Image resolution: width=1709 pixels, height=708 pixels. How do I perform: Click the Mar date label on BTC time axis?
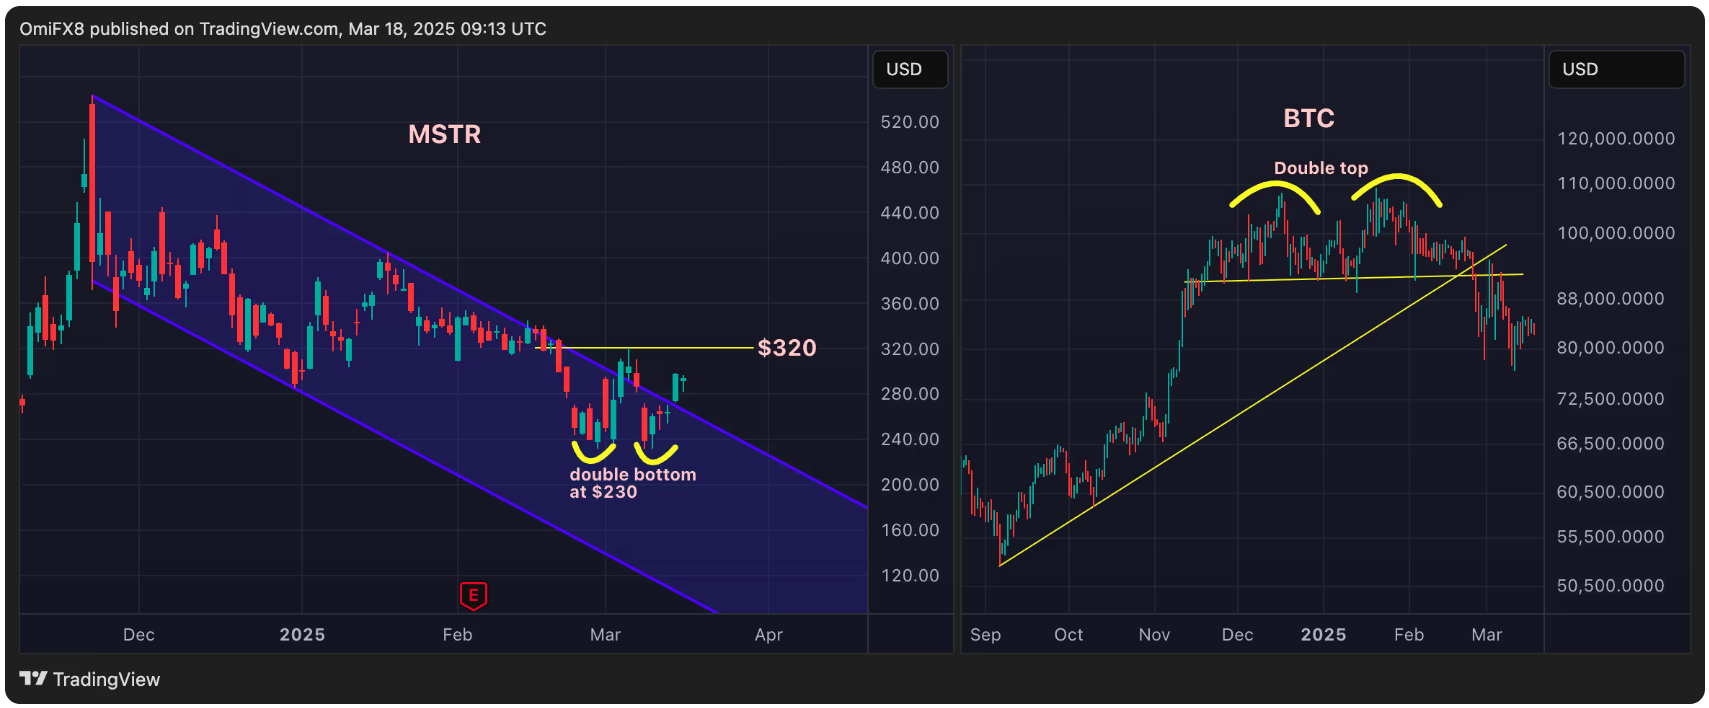1487,635
